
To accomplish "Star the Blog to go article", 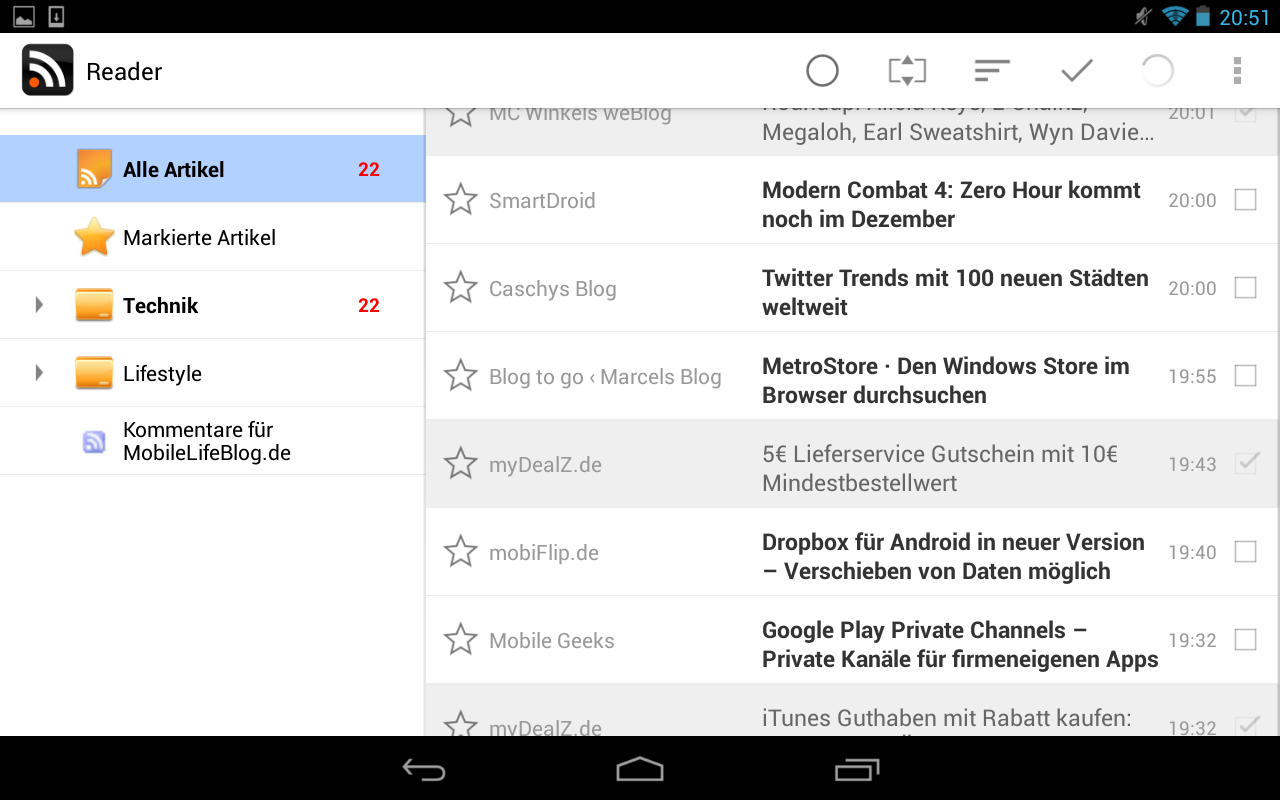I will point(460,375).
